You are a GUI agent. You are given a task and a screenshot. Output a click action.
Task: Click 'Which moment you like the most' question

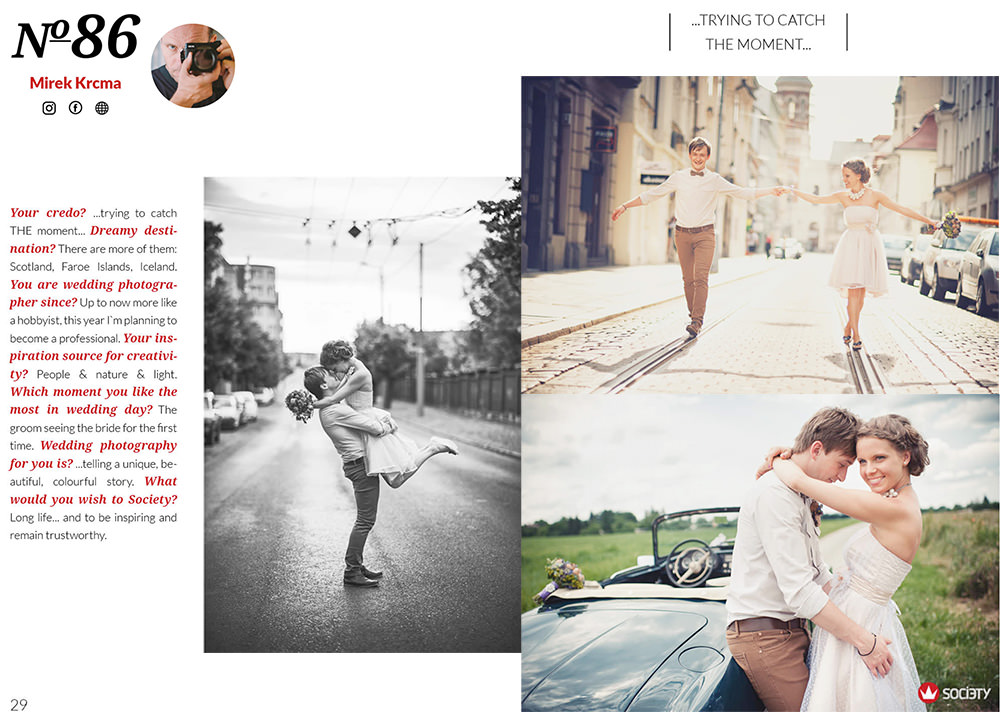[x=93, y=400]
